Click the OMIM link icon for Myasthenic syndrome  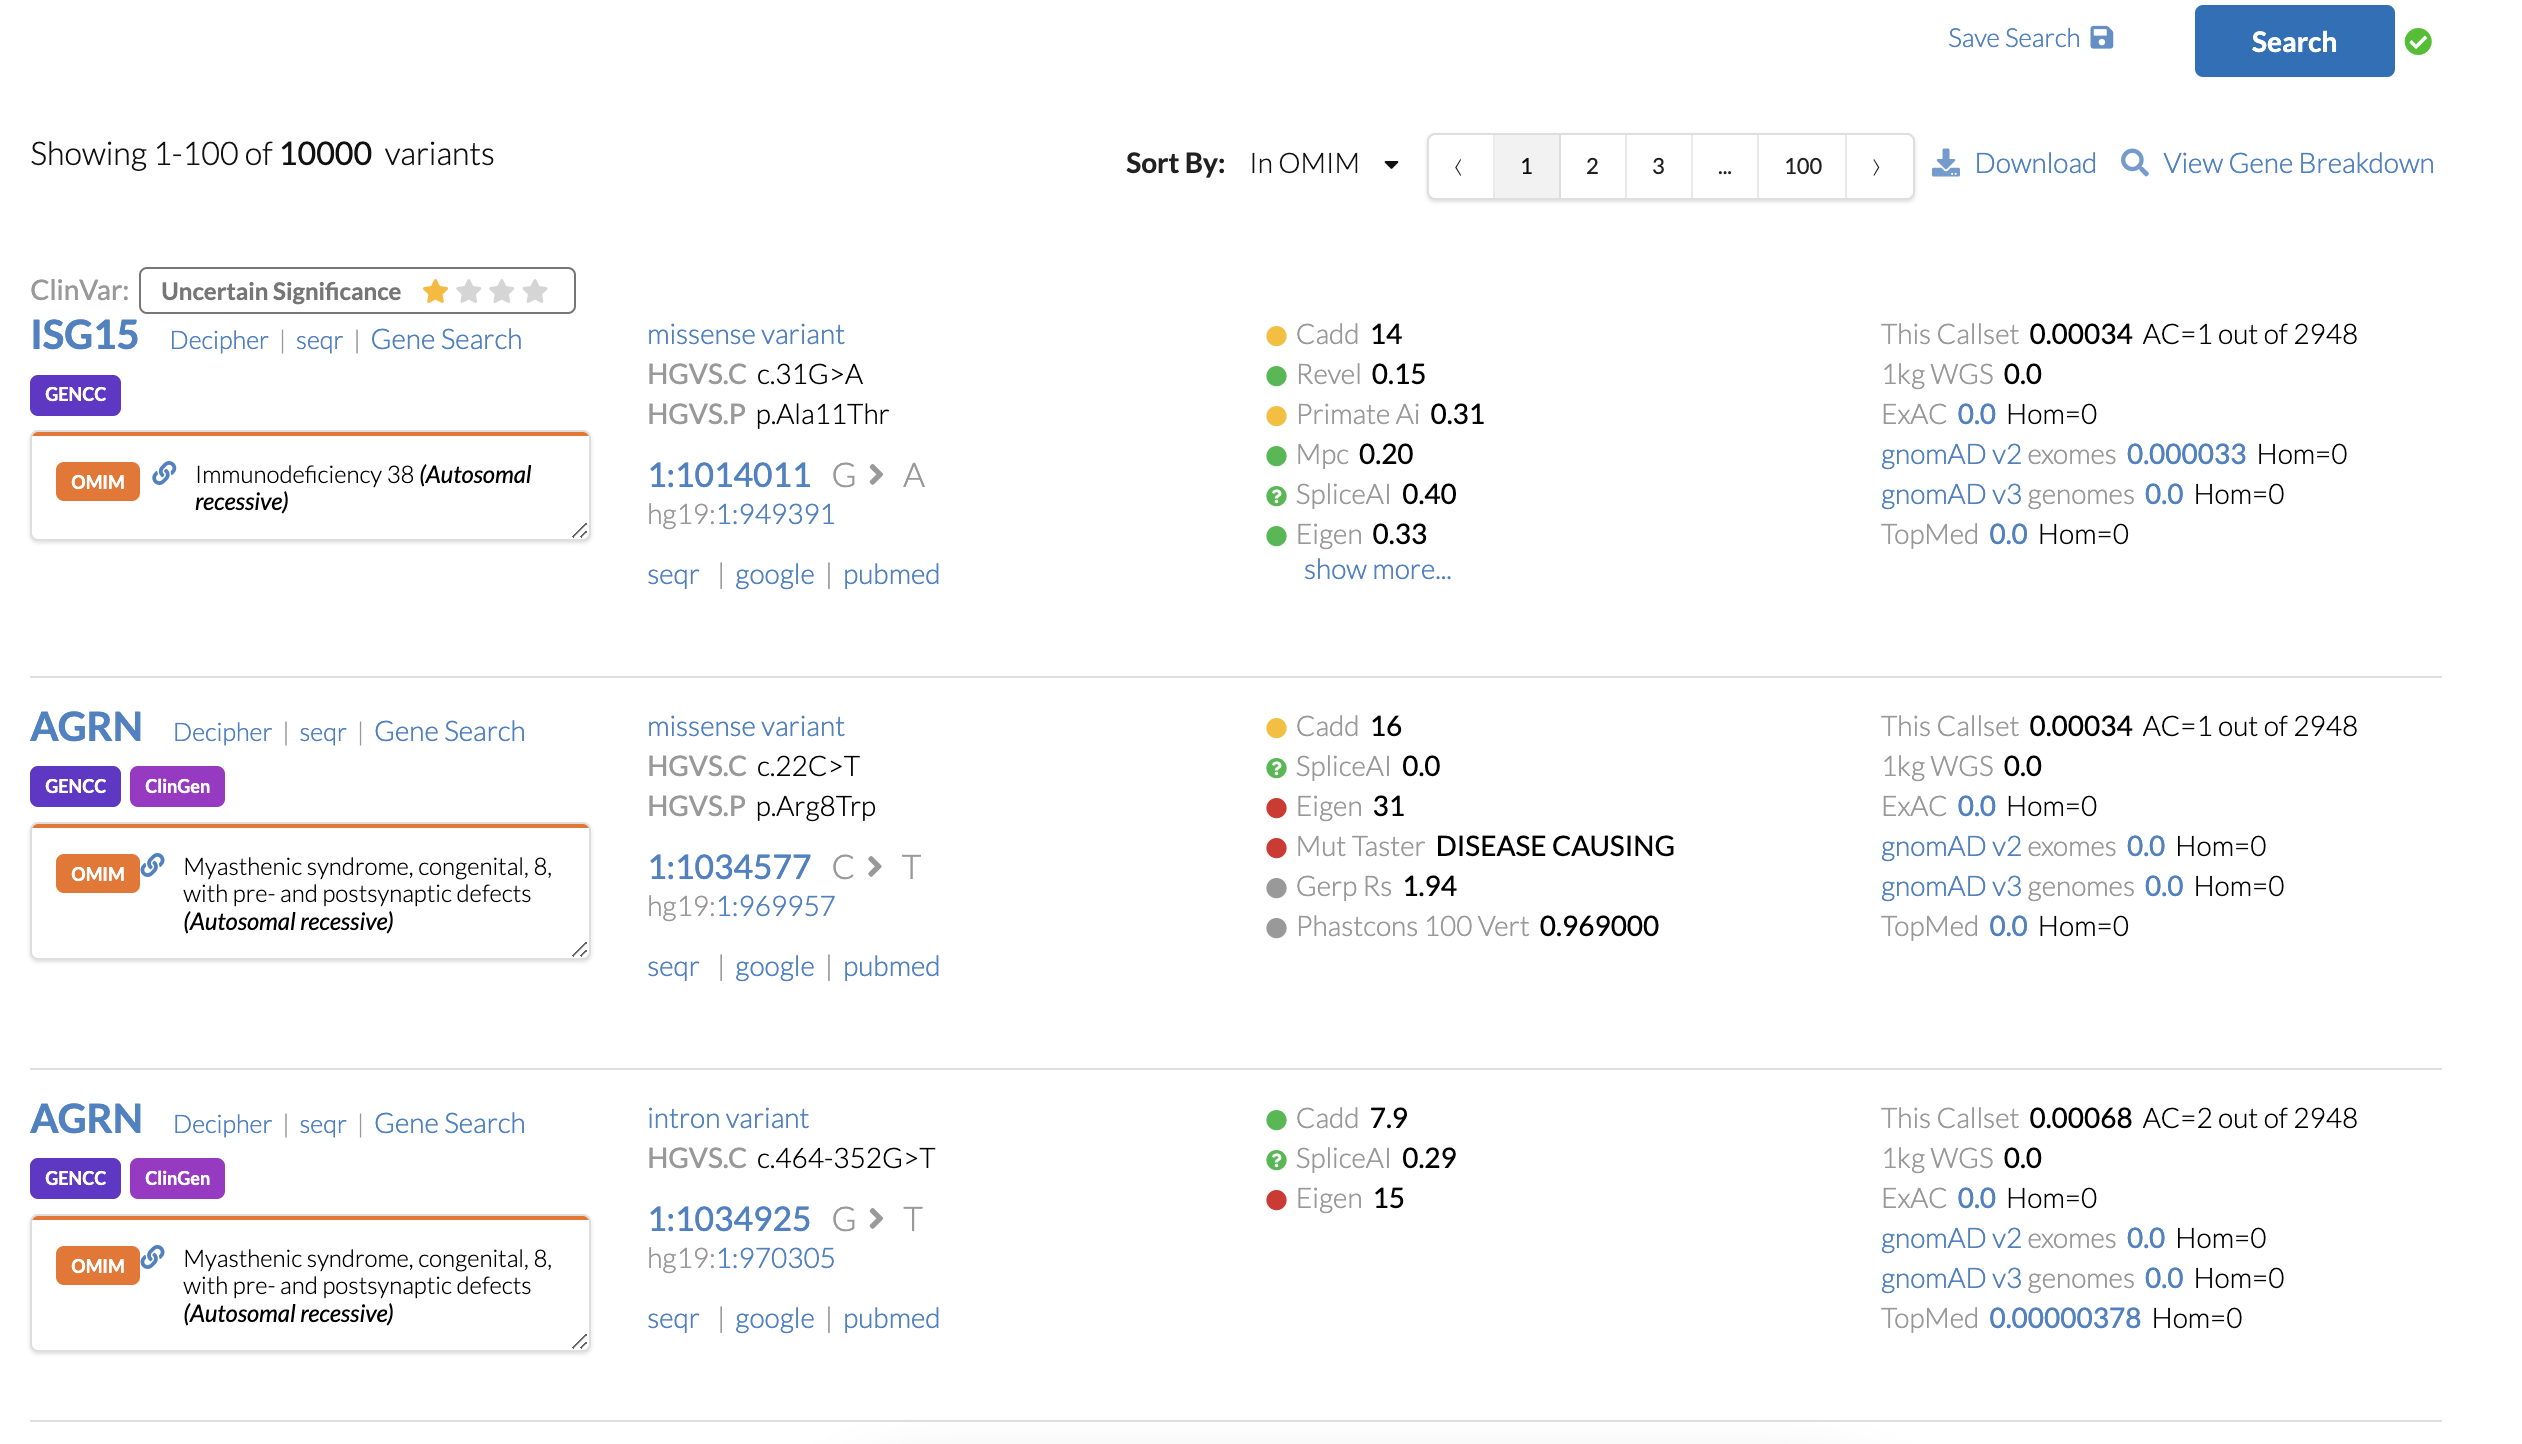point(152,866)
